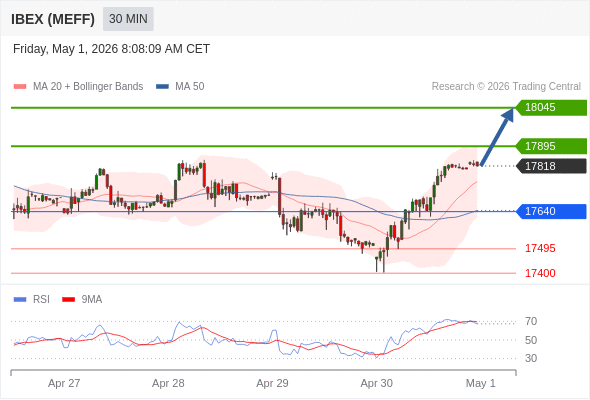Screen dimensions: 590x400
Task: Click the red MA 20 Bollinger legend swatch
Action: pyautogui.click(x=20, y=87)
